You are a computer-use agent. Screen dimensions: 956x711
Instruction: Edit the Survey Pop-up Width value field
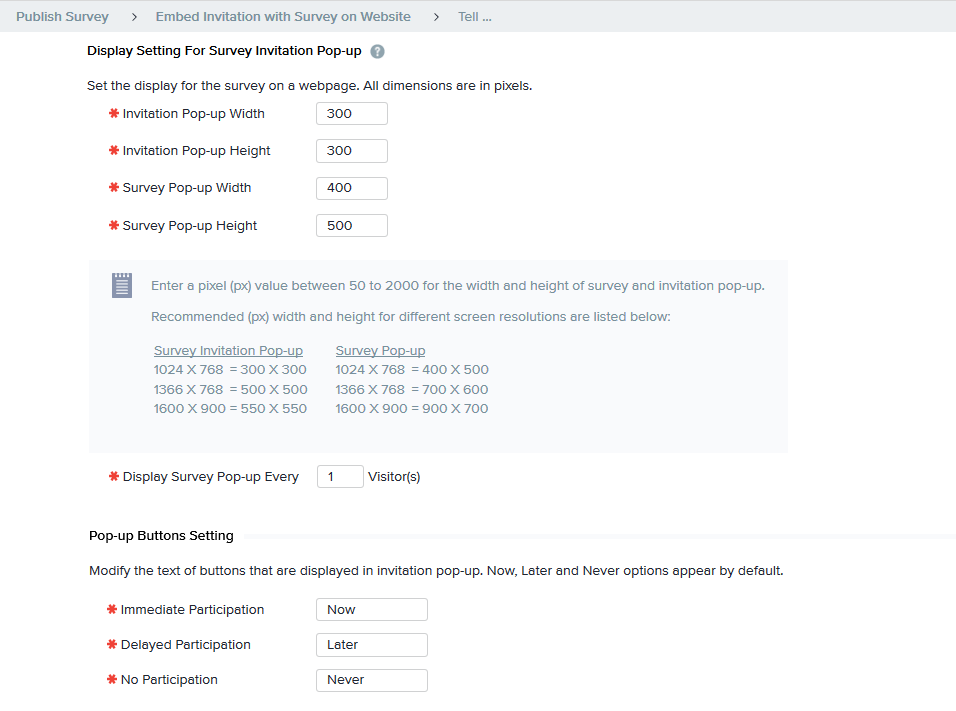[x=351, y=188]
